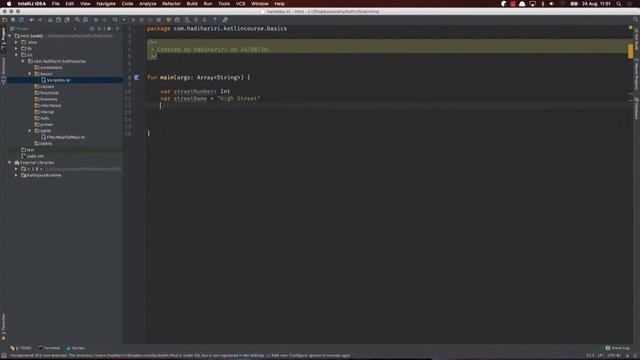
Task: Click the yellow marker on the editor scrollbar
Action: pos(631,51)
